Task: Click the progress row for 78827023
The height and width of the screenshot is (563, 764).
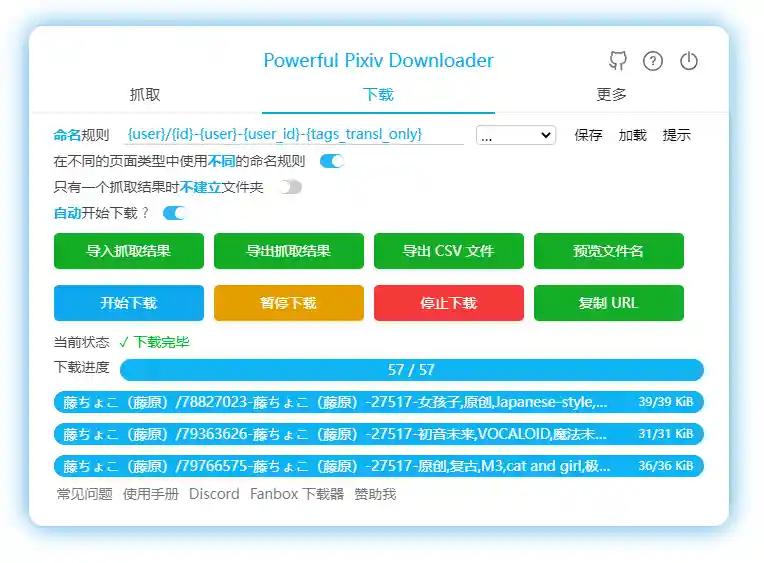Action: 379,402
